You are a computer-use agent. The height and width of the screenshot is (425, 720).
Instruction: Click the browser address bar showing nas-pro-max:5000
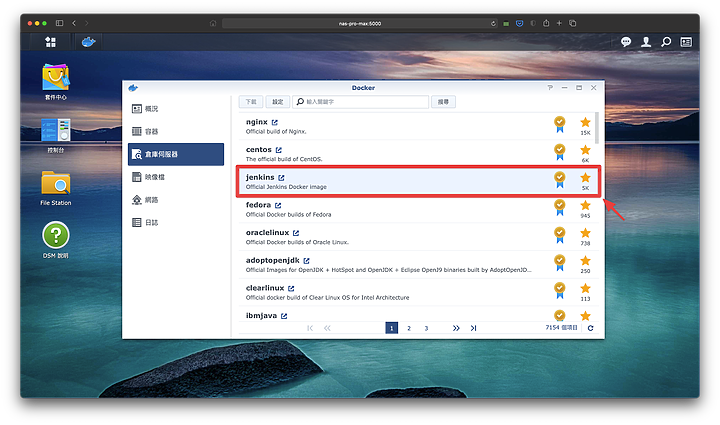point(360,23)
